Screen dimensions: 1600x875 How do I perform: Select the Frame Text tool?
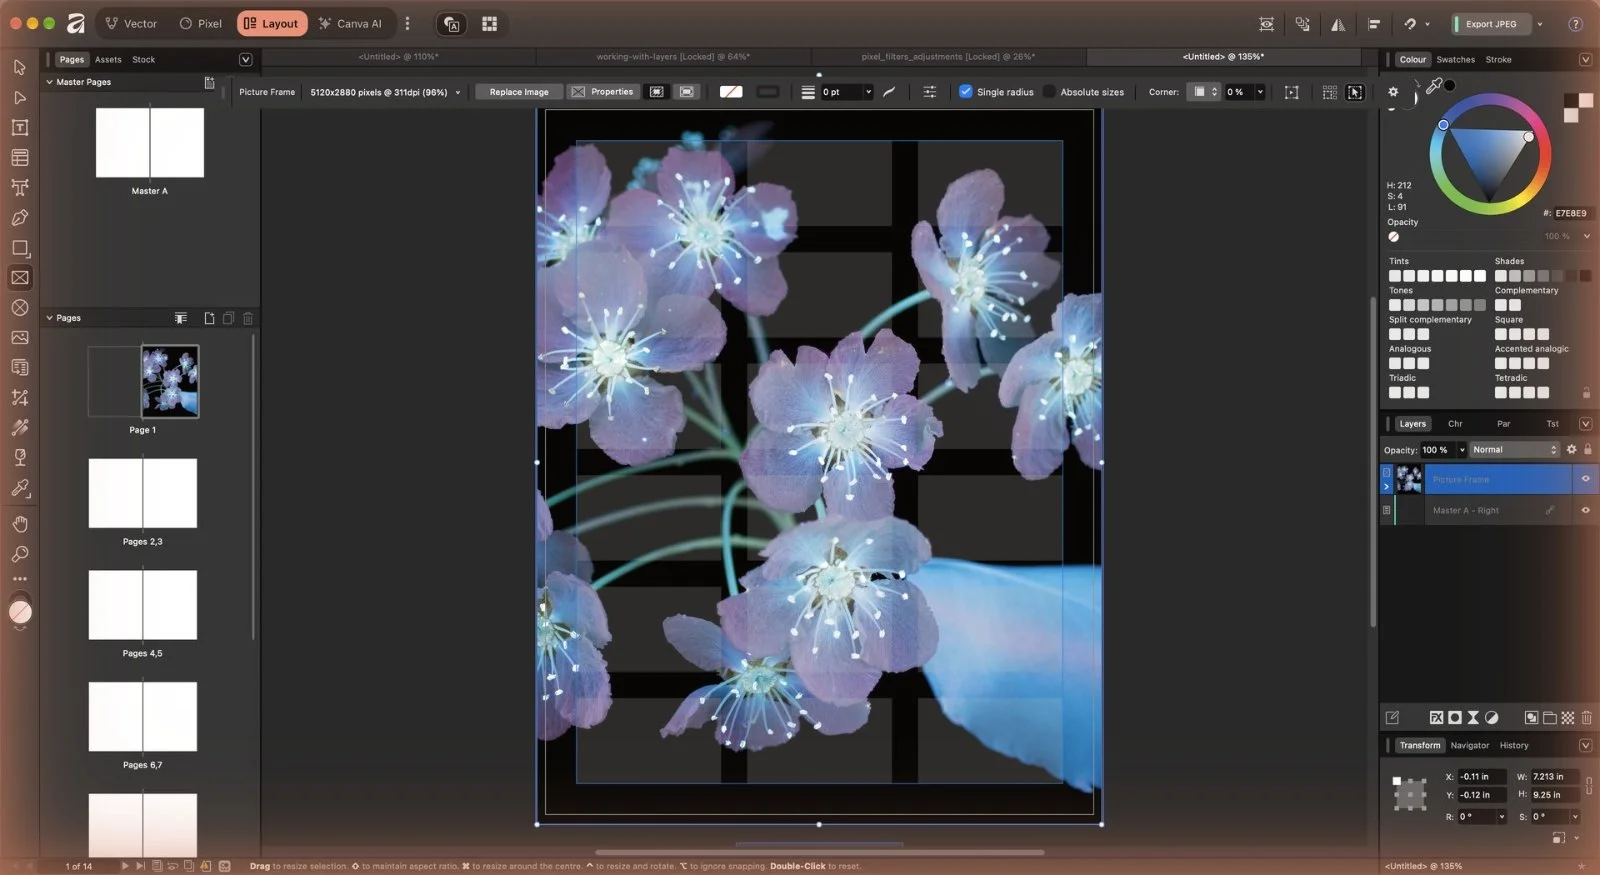click(19, 127)
